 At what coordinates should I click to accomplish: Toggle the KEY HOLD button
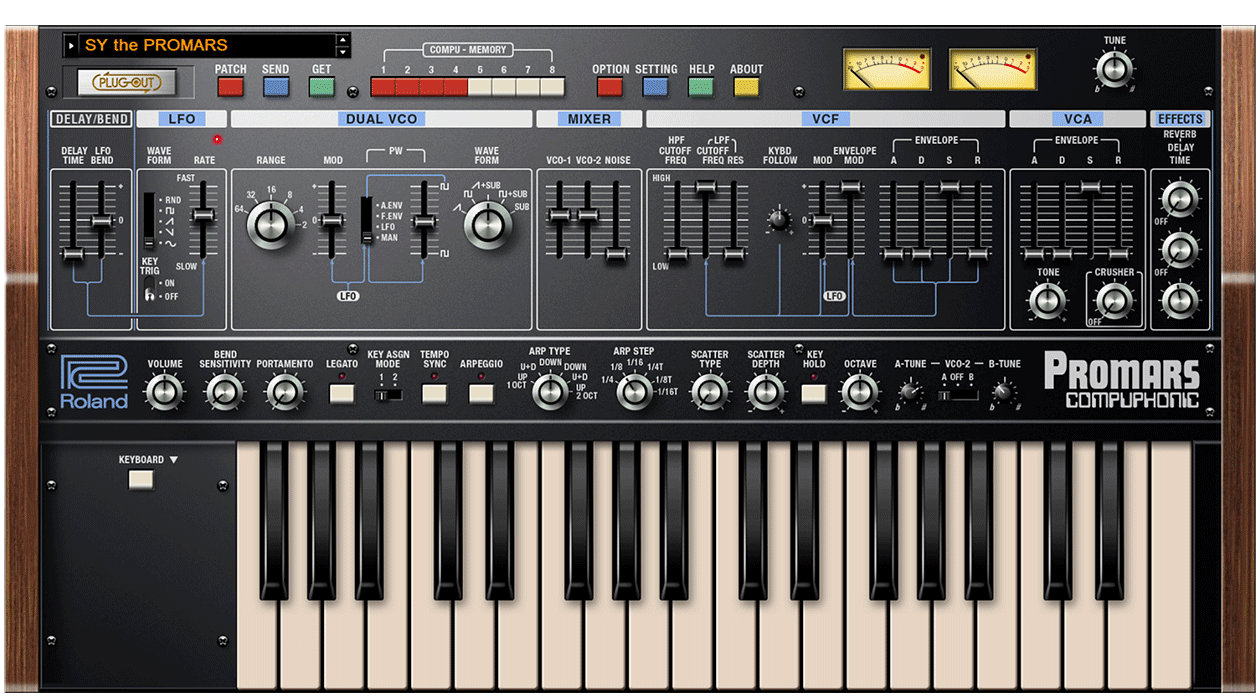coord(814,393)
